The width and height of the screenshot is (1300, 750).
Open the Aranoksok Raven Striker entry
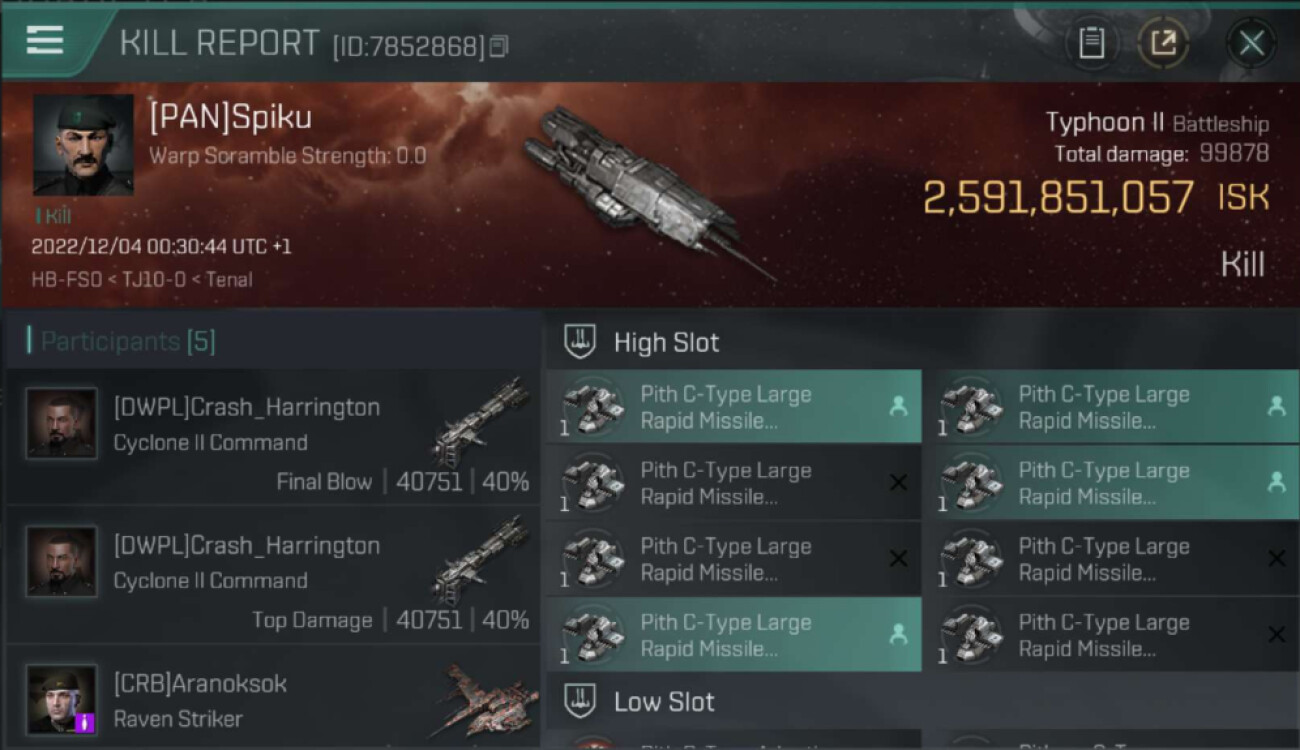272,700
